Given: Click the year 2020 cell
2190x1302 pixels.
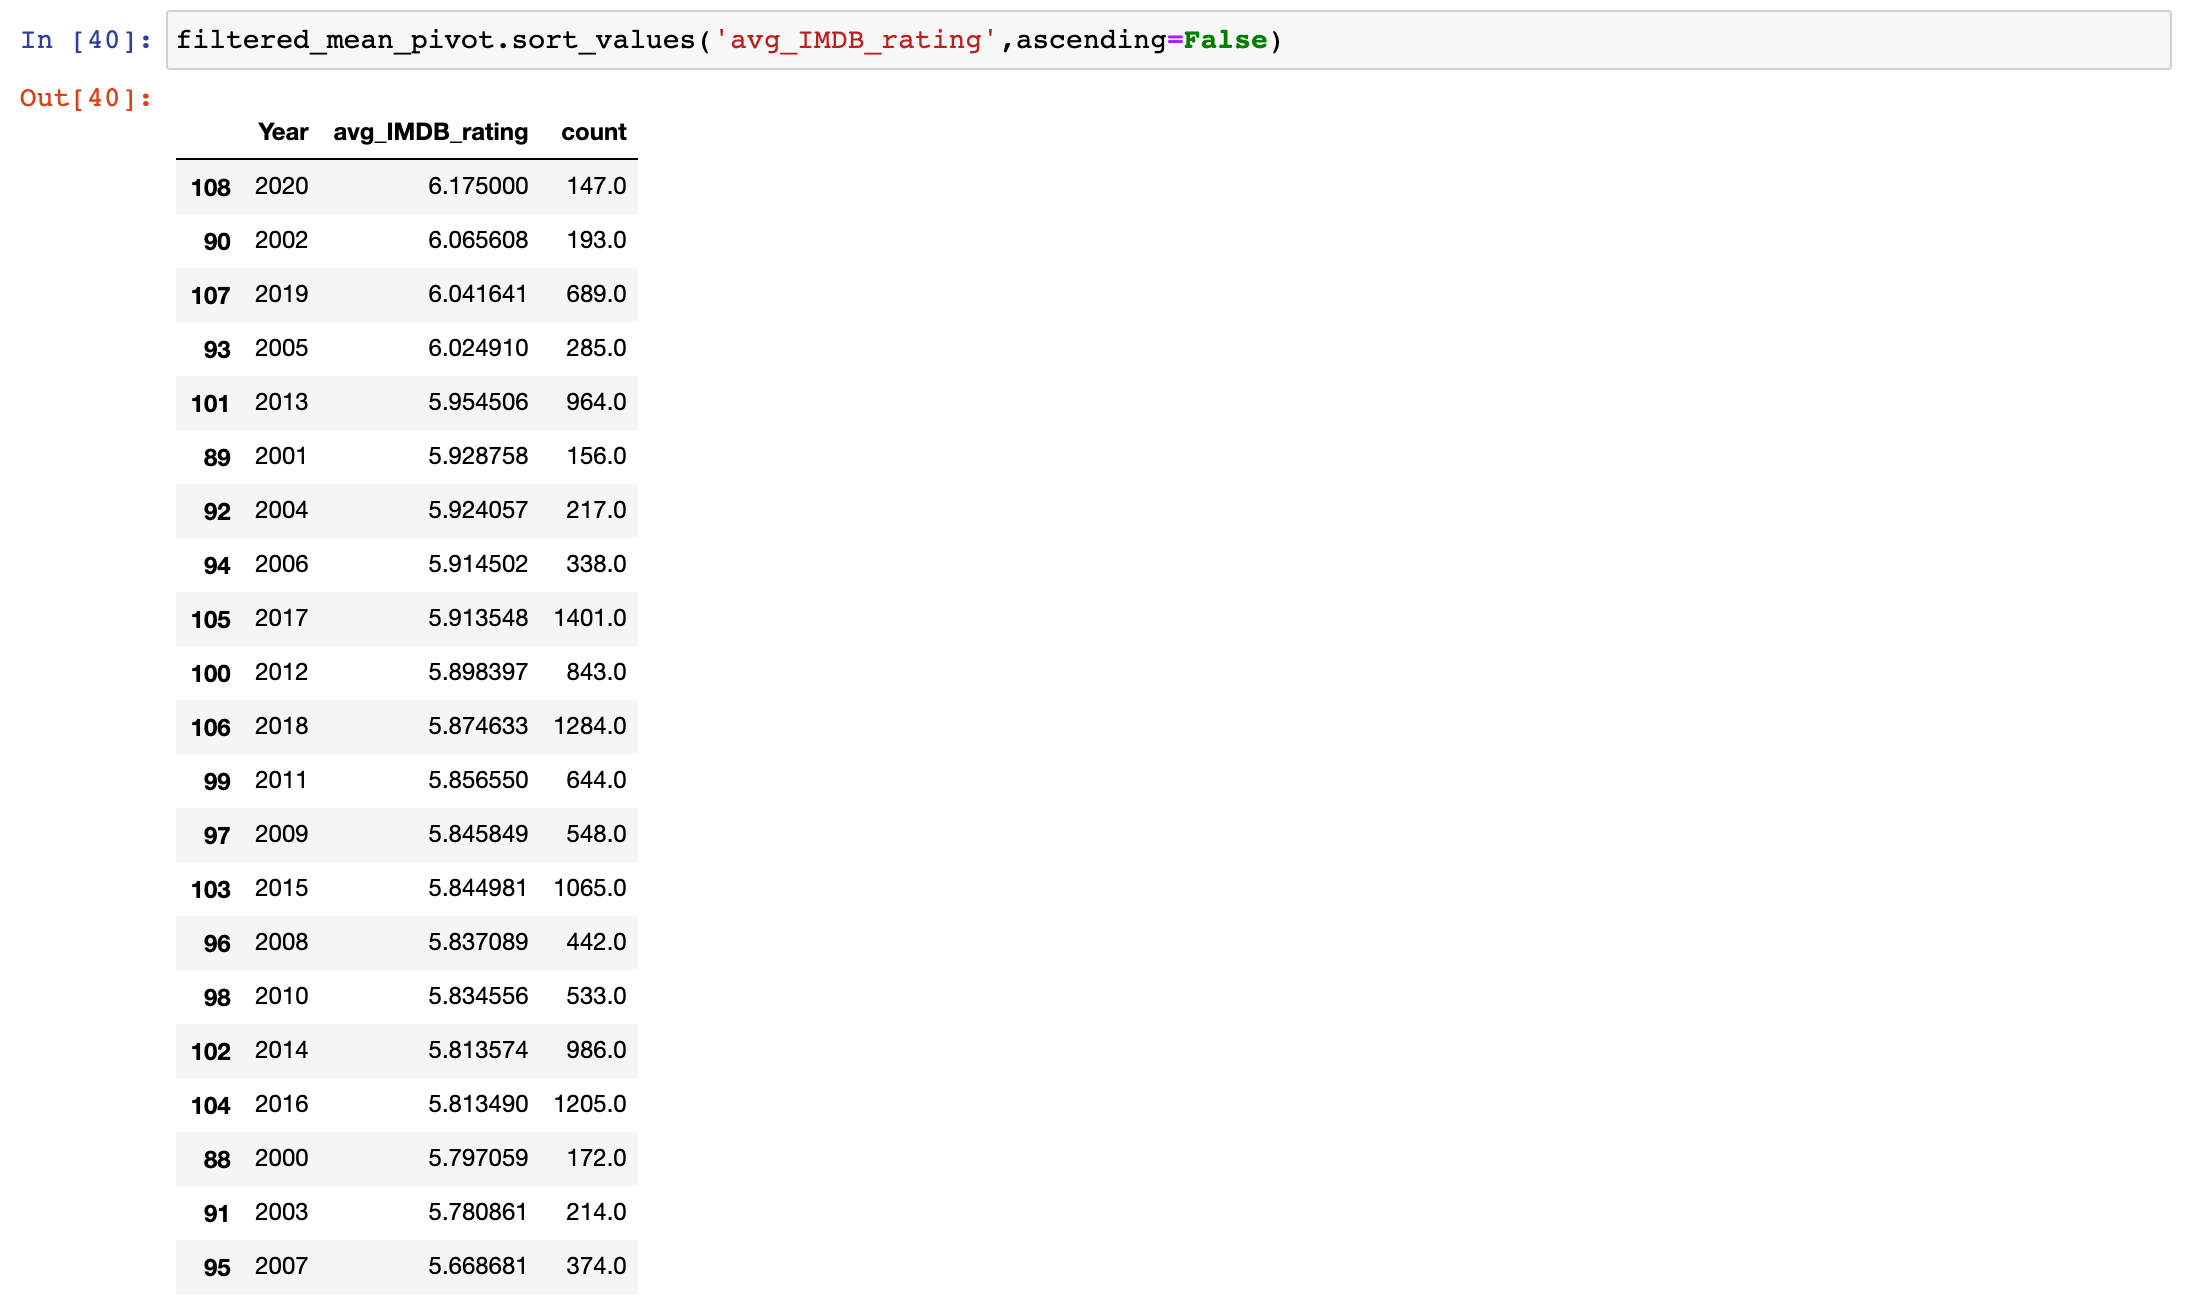Looking at the screenshot, I should (281, 186).
